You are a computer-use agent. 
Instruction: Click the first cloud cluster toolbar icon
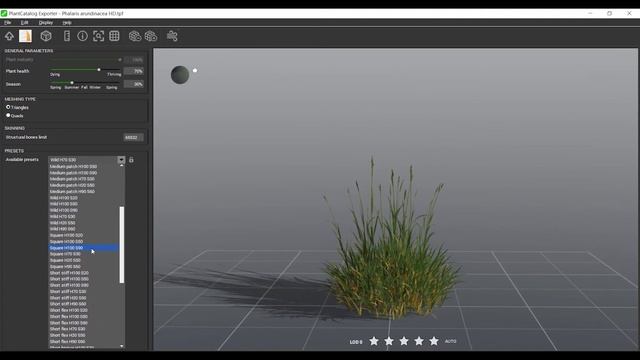[x=135, y=36]
